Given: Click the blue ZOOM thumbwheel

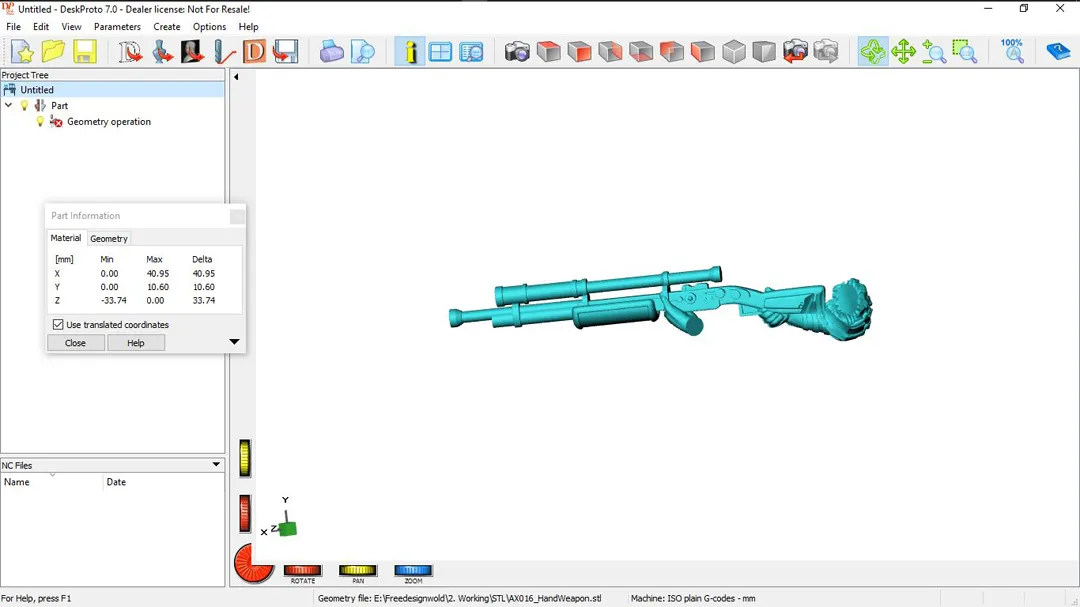Looking at the screenshot, I should click(x=413, y=570).
